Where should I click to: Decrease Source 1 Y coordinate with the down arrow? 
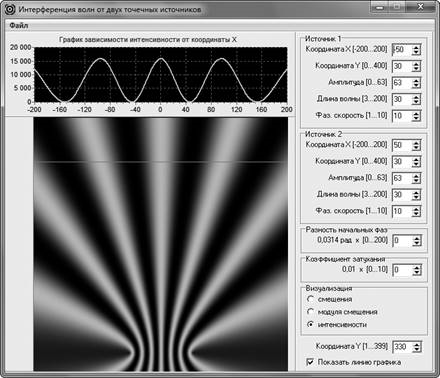(x=416, y=69)
